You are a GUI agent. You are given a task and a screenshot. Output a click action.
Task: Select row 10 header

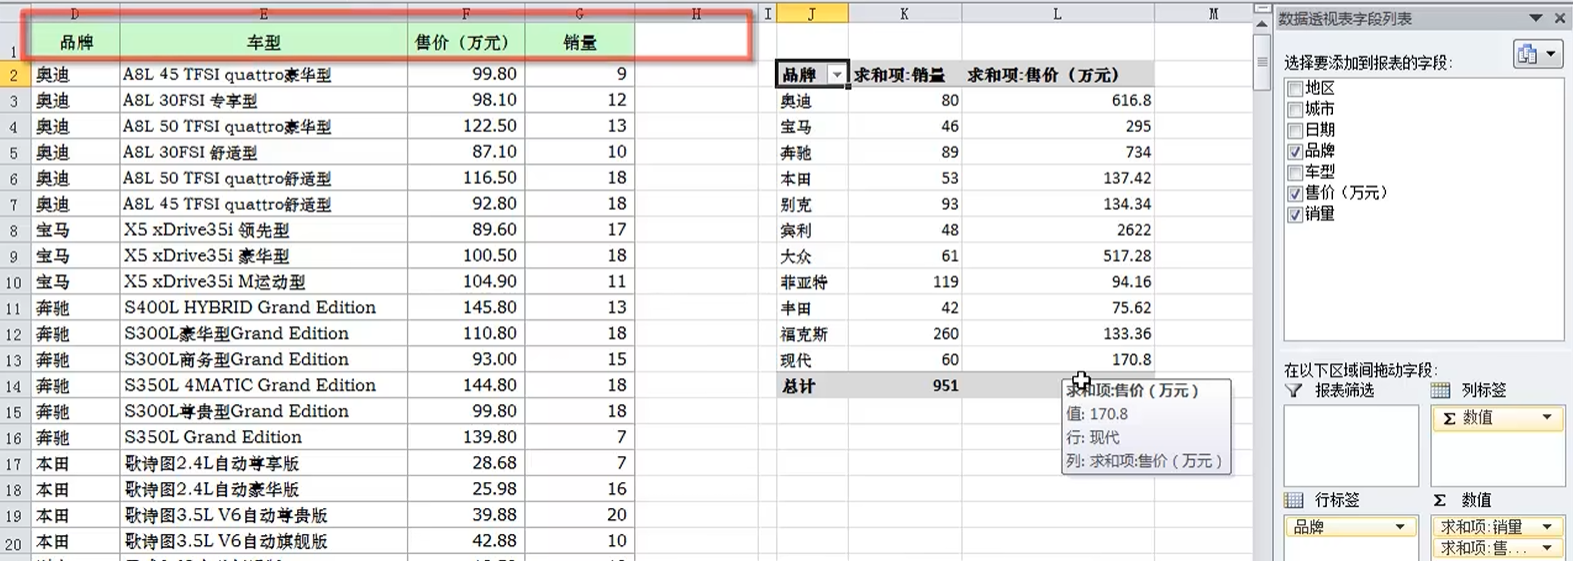click(14, 282)
